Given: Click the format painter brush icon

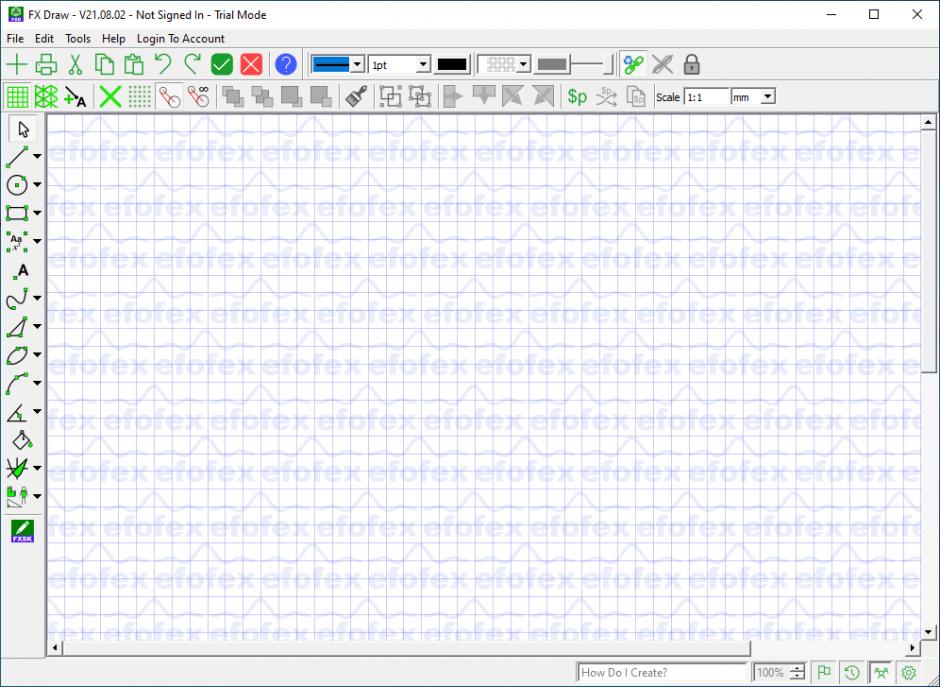Looking at the screenshot, I should coord(356,96).
